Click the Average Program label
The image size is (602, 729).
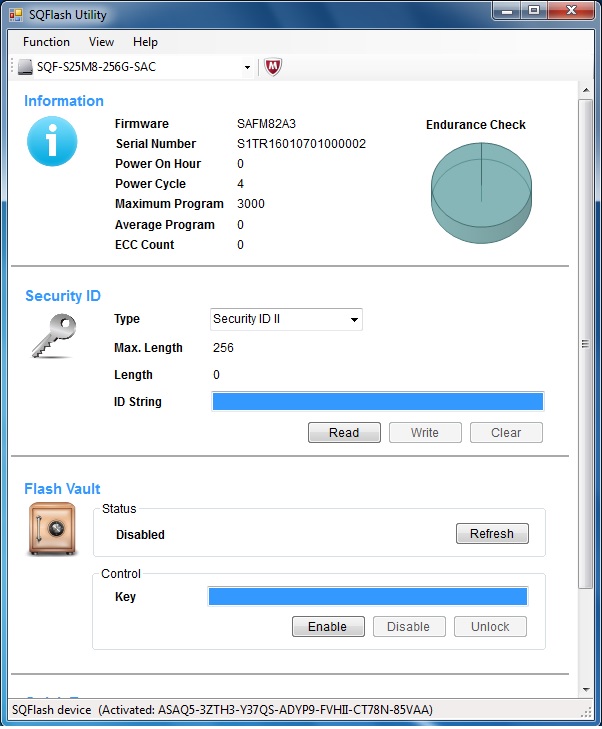point(165,225)
